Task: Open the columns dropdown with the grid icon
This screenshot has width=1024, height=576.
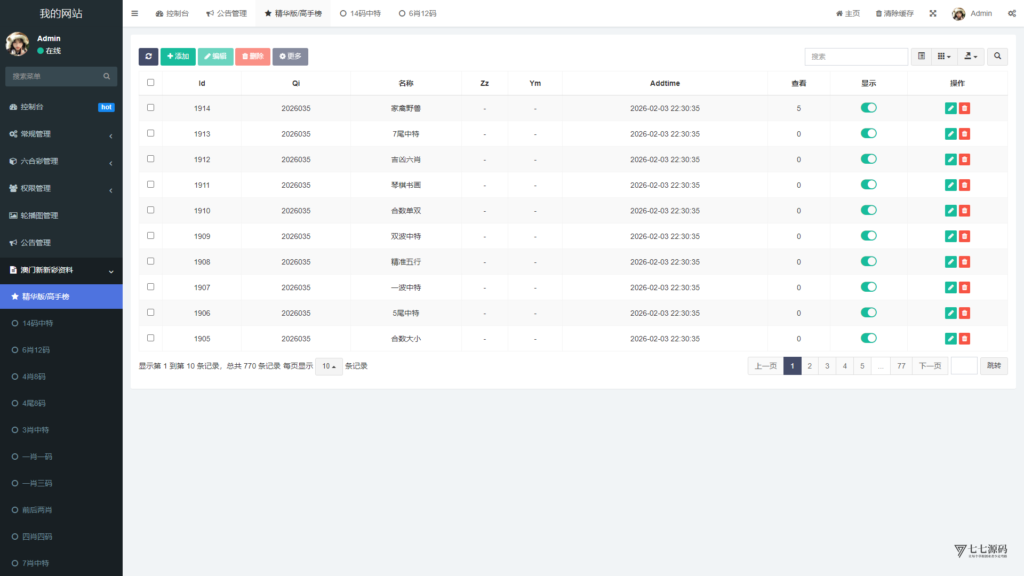Action: (944, 57)
